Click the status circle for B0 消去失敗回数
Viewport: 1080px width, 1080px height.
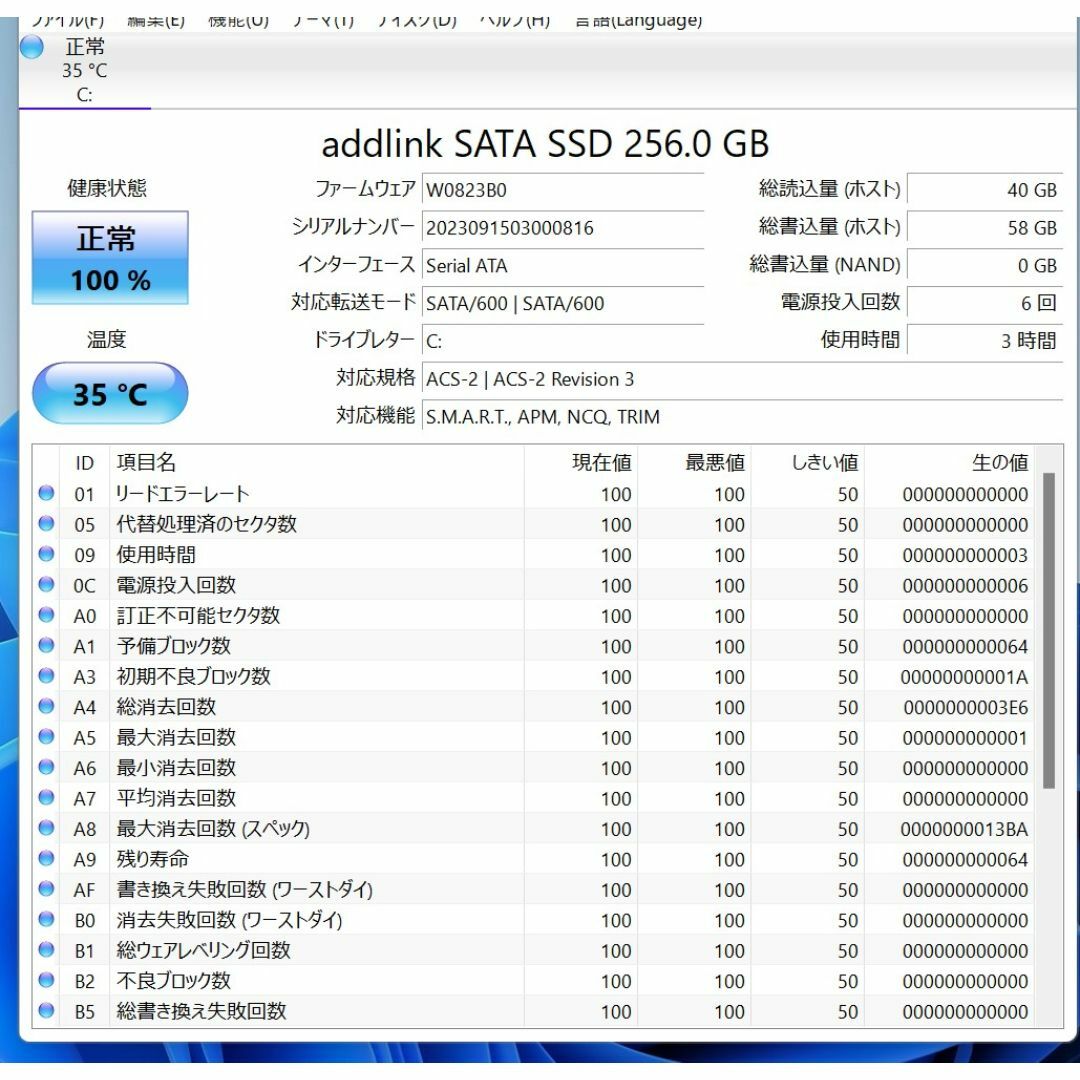tap(46, 919)
